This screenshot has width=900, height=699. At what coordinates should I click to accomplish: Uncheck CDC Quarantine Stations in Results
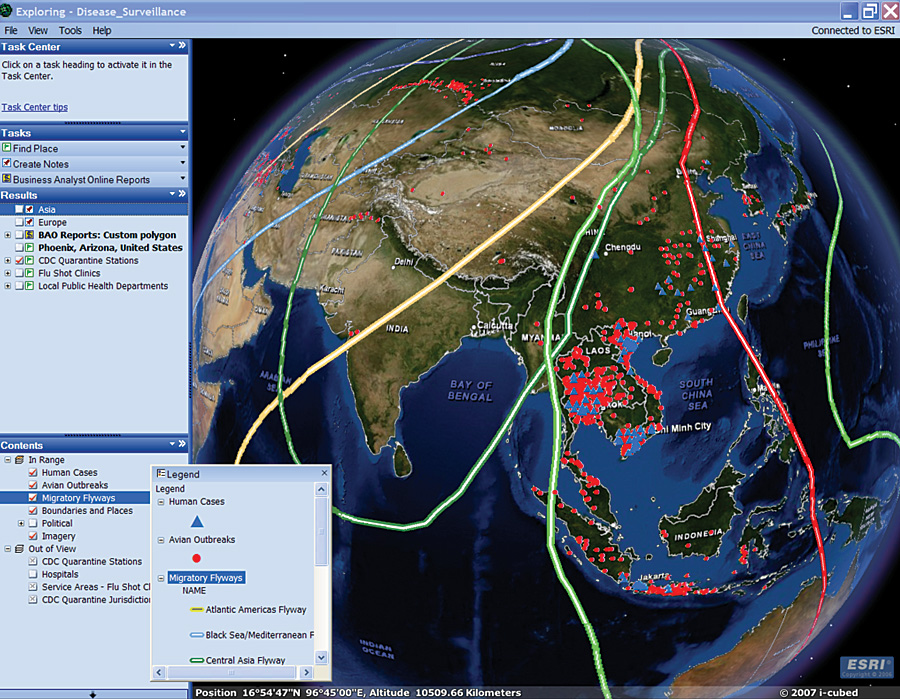click(19, 261)
